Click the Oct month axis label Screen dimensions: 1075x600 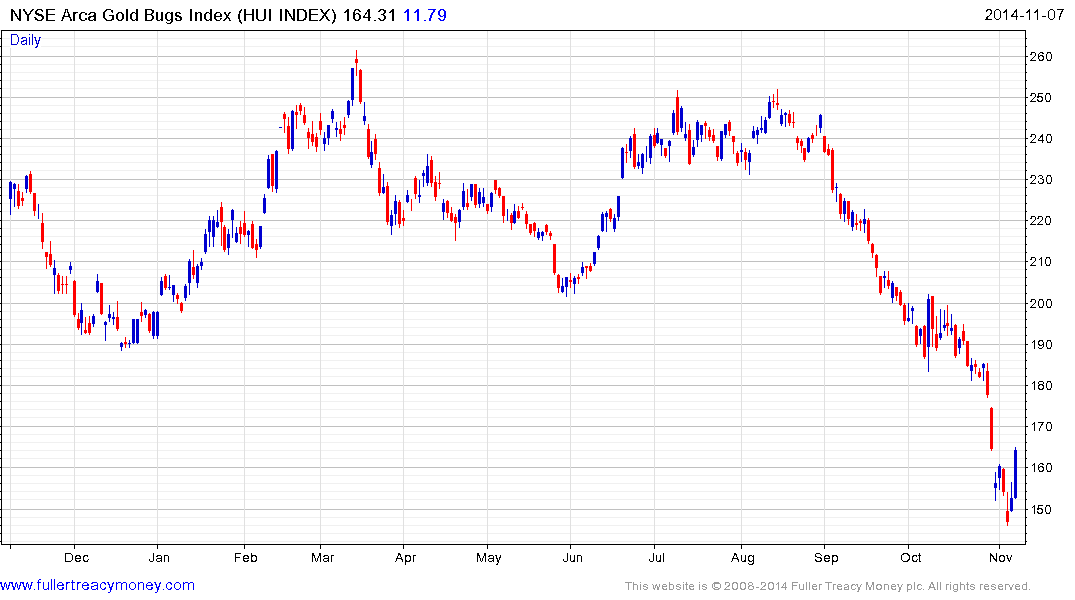pyautogui.click(x=910, y=557)
